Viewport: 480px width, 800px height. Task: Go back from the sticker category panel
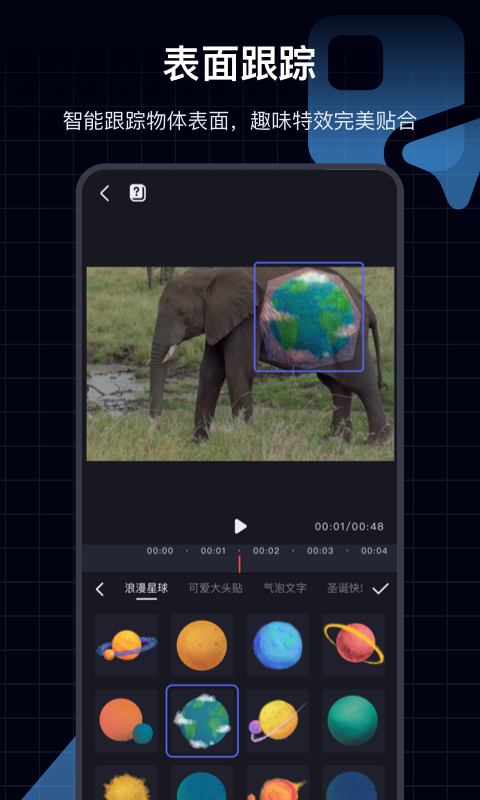coord(99,589)
